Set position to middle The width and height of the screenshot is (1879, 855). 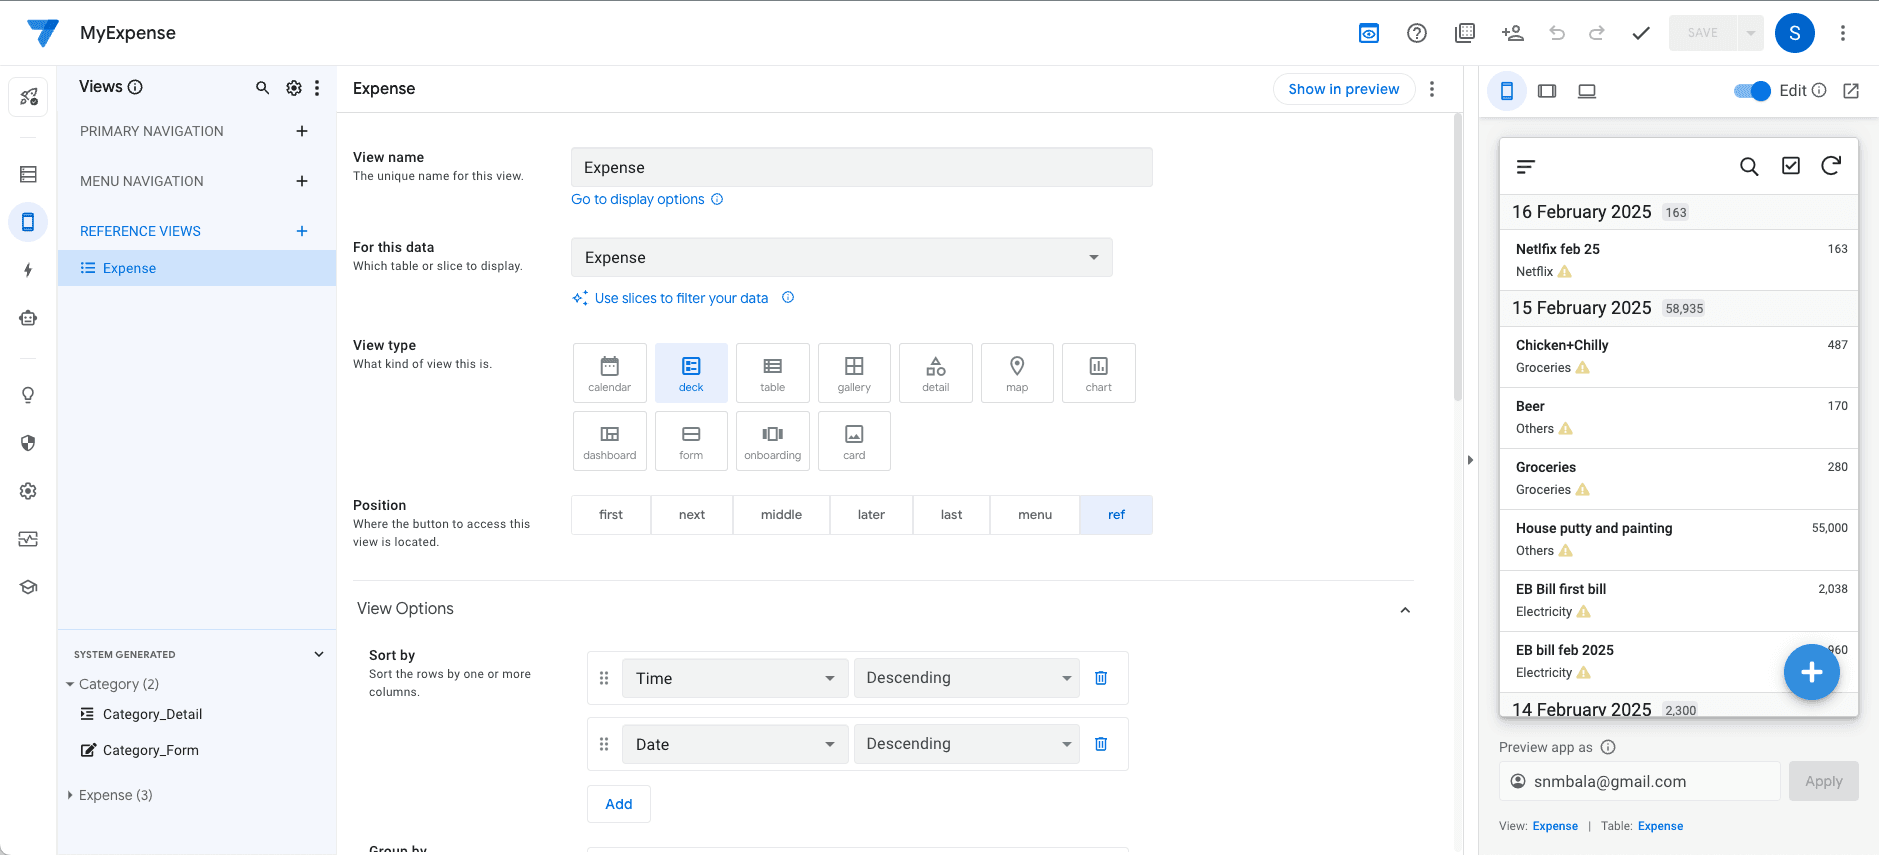pos(781,515)
